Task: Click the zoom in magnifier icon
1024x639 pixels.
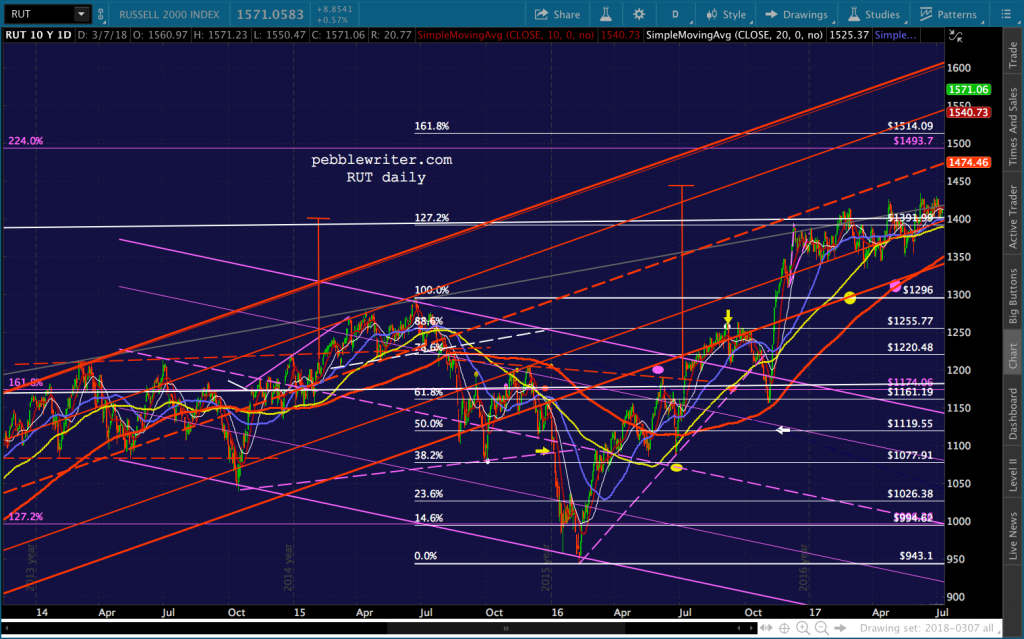Action: (x=803, y=628)
